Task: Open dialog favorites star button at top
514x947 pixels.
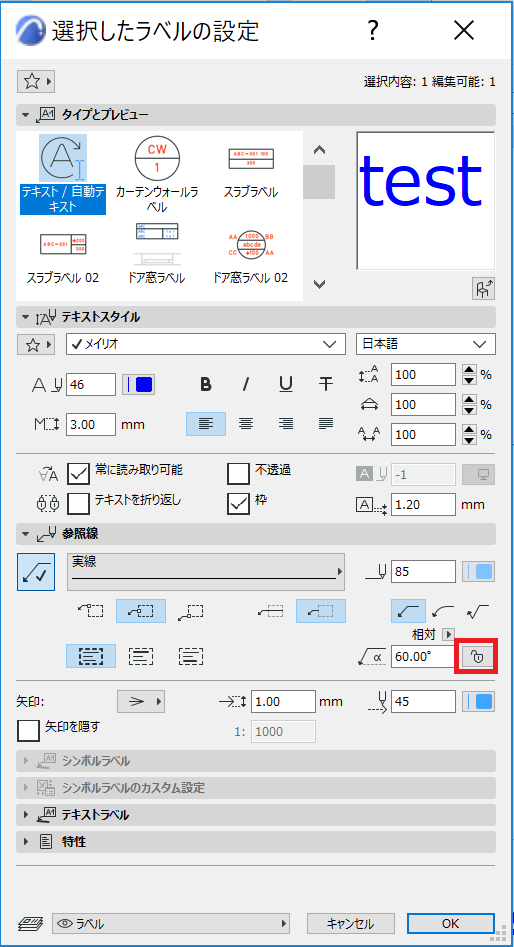Action: (36, 81)
